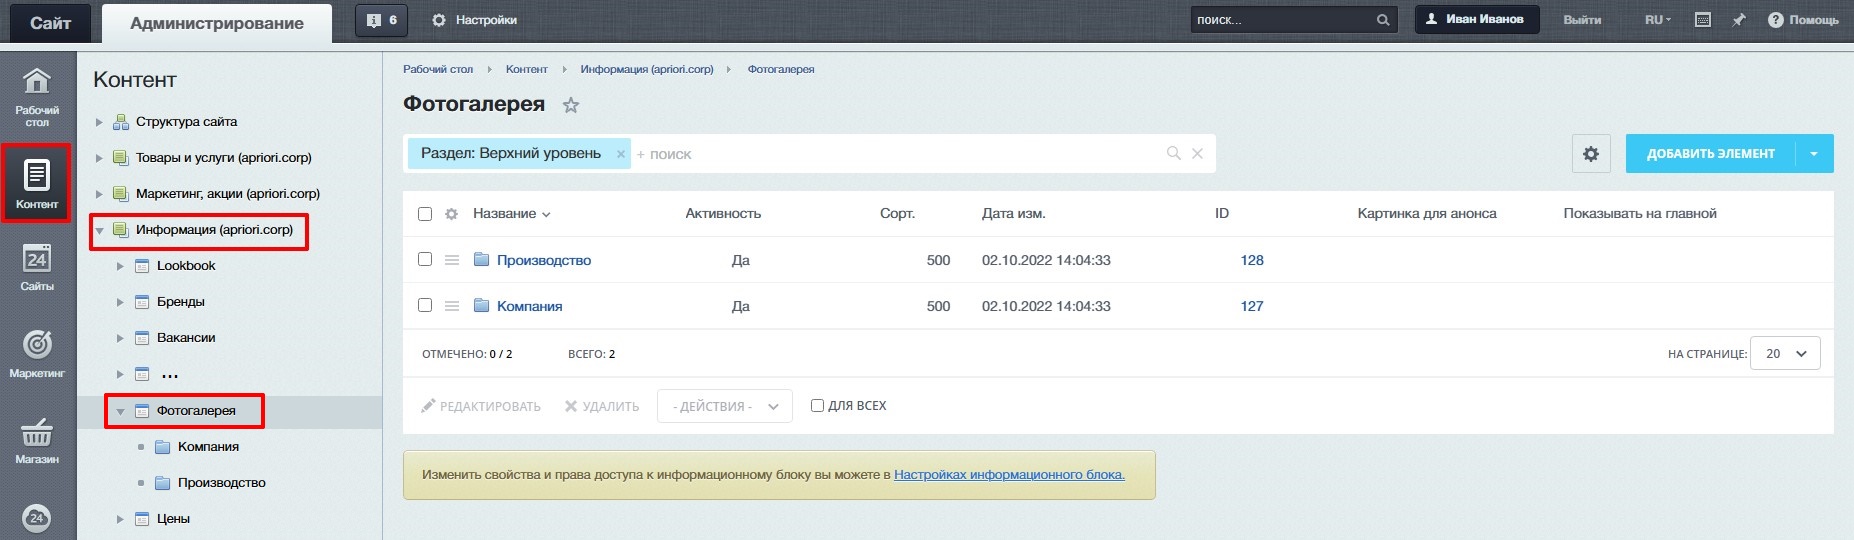Open the Маркетинг sidebar section
This screenshot has width=1854, height=540.
[x=37, y=353]
